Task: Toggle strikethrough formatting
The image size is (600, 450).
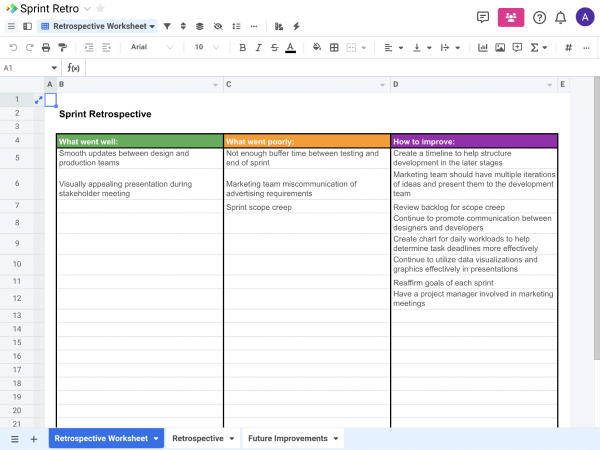Action: (274, 47)
